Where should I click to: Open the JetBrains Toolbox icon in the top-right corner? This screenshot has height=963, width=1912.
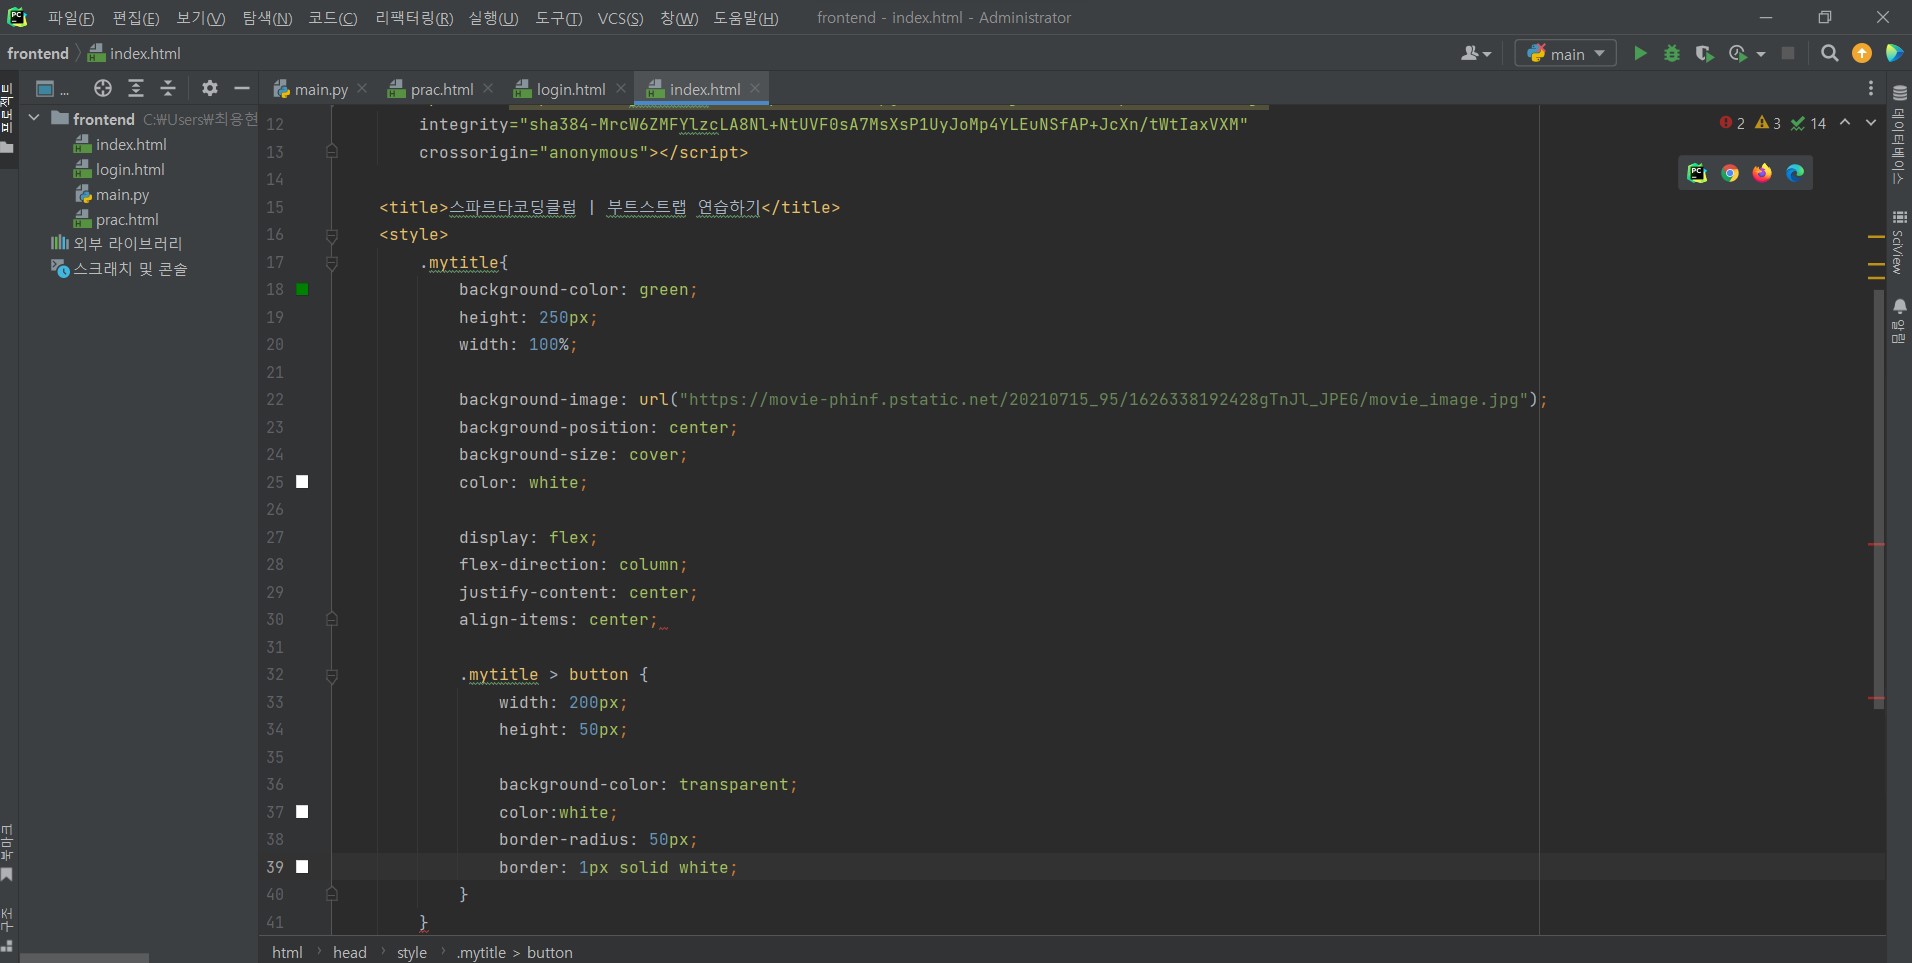point(1894,54)
